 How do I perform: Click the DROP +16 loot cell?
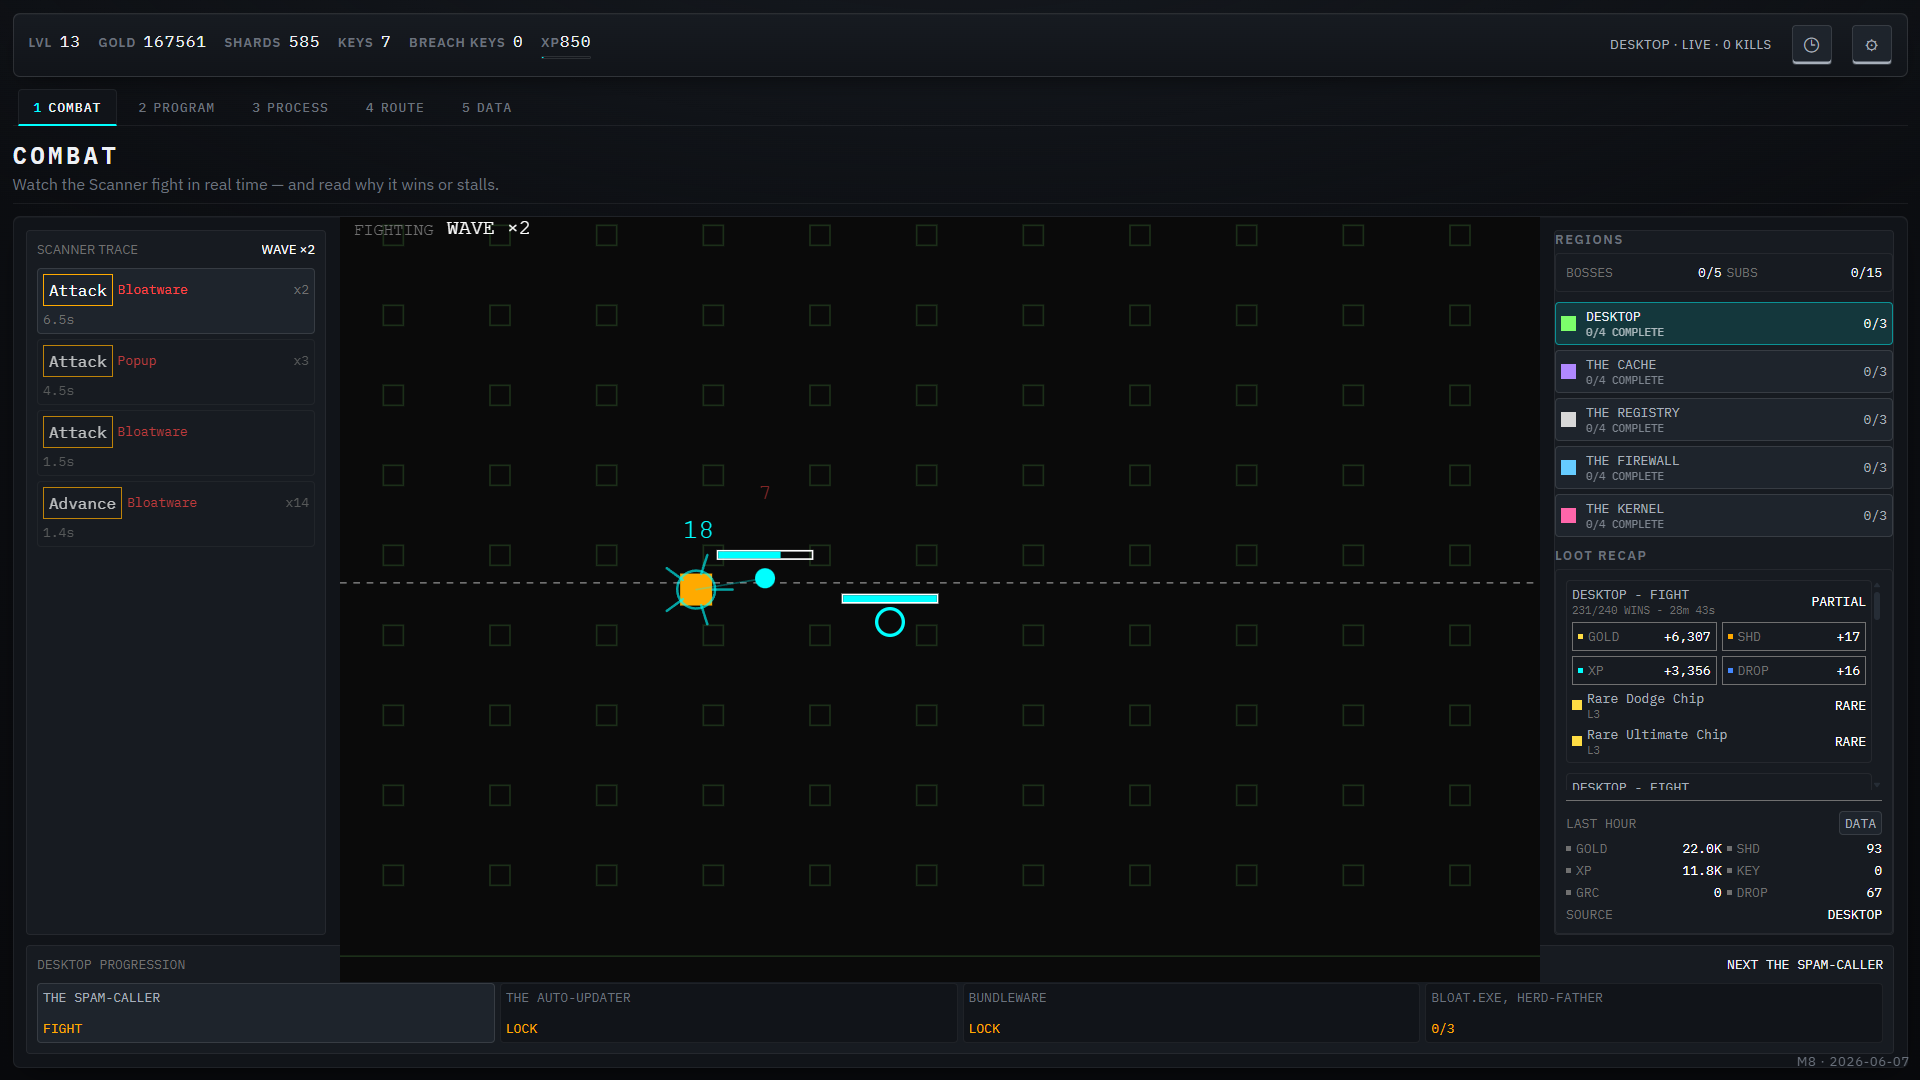pos(1793,671)
